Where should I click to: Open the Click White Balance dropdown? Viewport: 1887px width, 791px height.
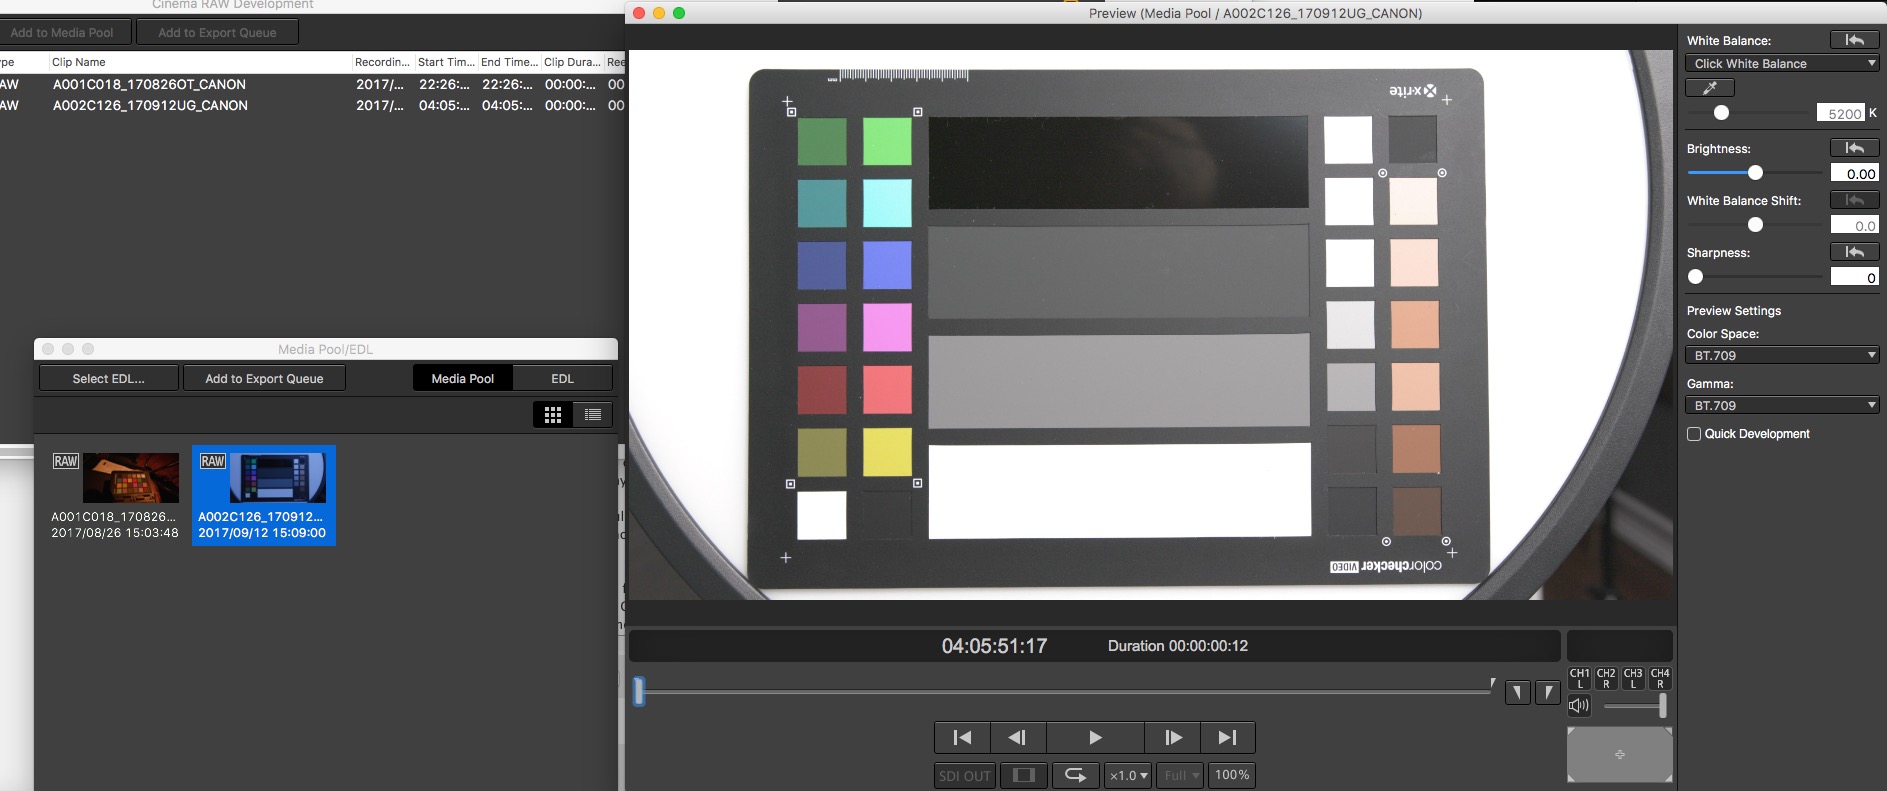coord(1782,63)
